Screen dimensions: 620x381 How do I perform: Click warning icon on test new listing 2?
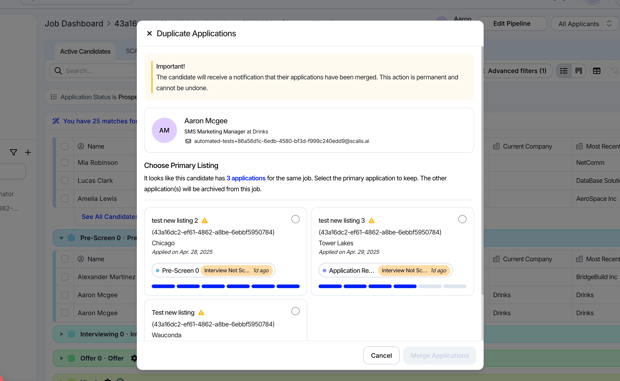click(x=205, y=221)
